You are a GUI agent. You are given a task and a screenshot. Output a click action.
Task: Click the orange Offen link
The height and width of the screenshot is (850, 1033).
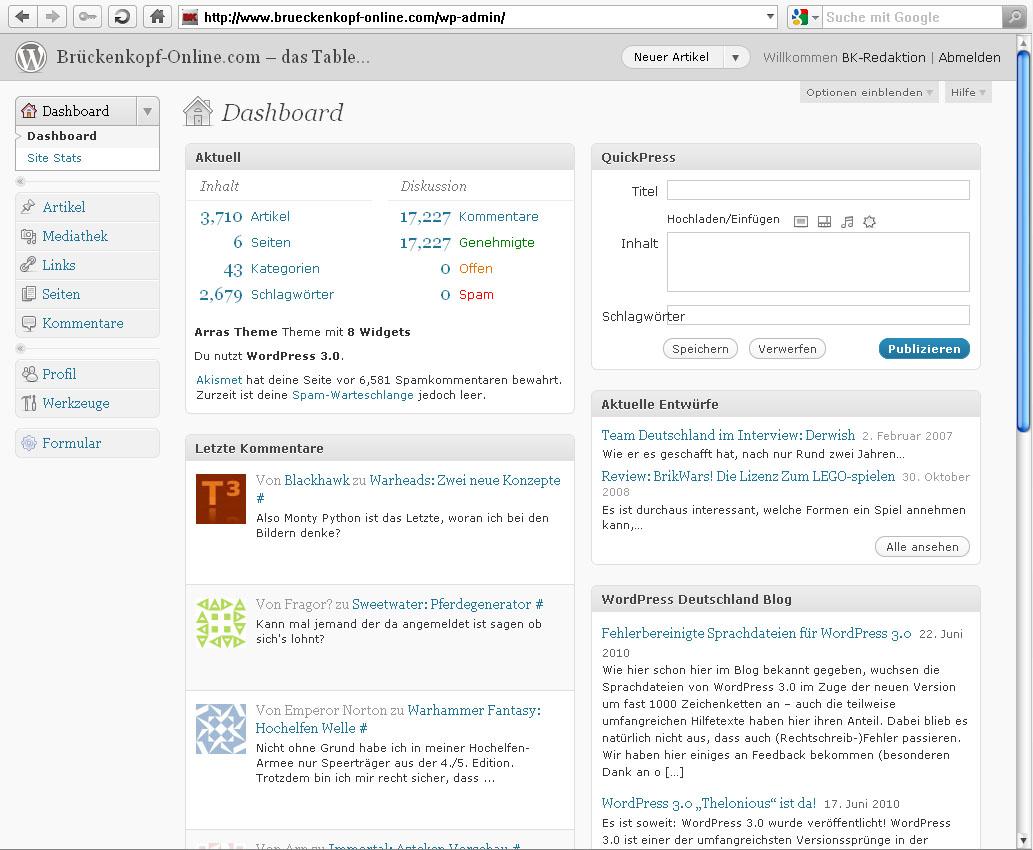(x=476, y=268)
